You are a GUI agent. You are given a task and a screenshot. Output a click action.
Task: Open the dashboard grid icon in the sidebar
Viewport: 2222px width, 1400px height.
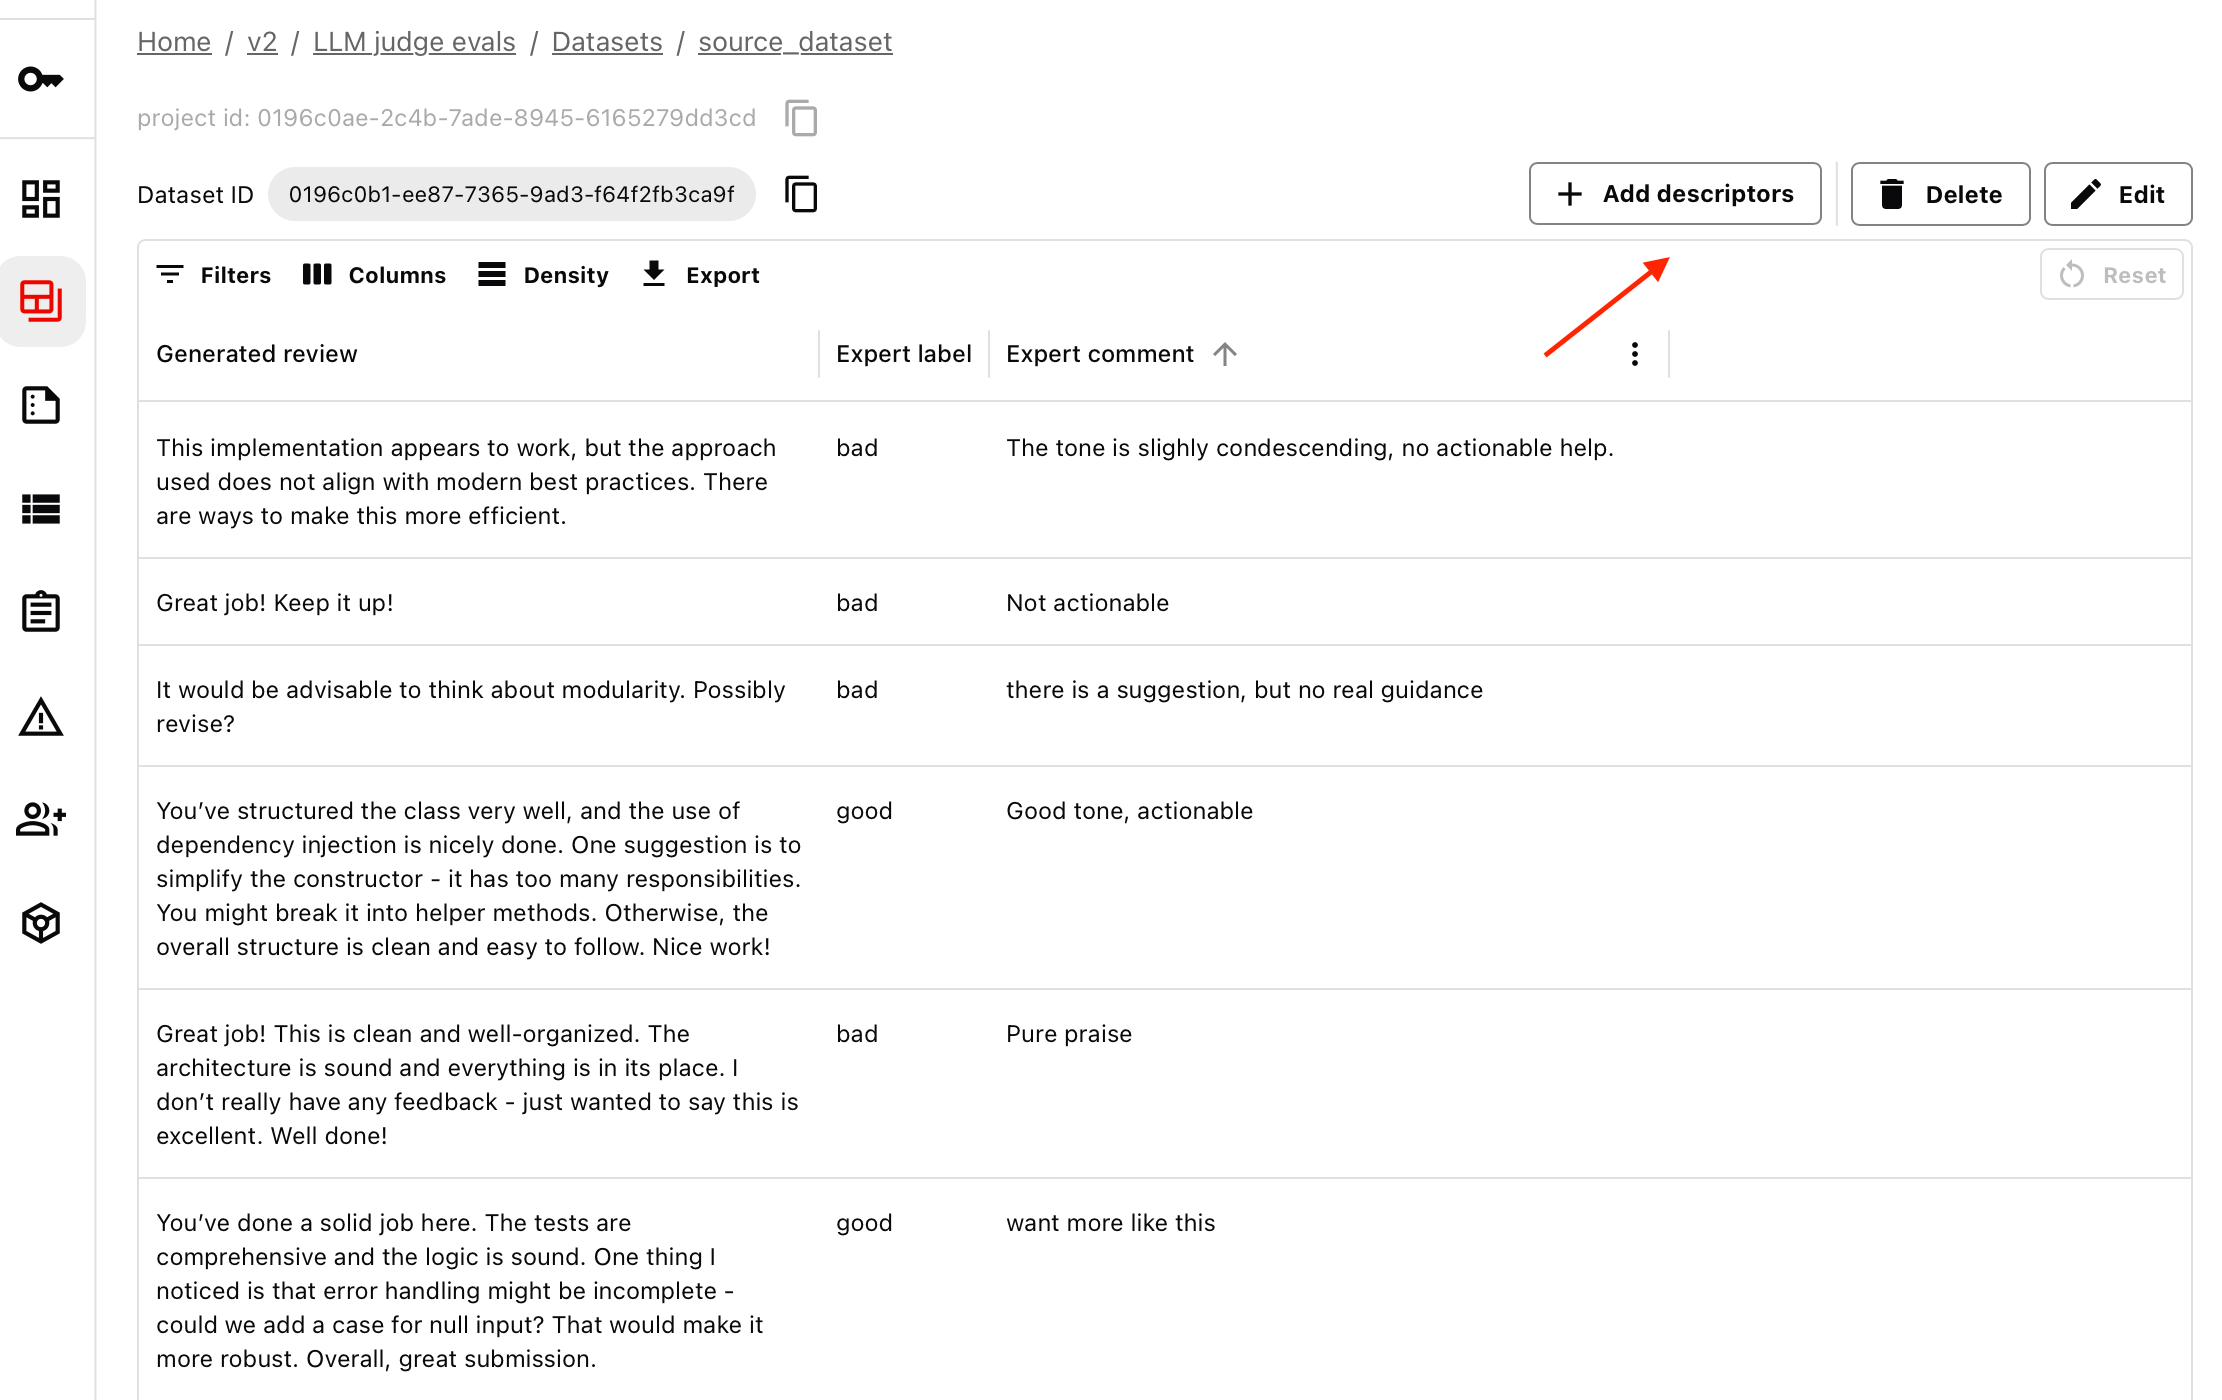click(41, 198)
